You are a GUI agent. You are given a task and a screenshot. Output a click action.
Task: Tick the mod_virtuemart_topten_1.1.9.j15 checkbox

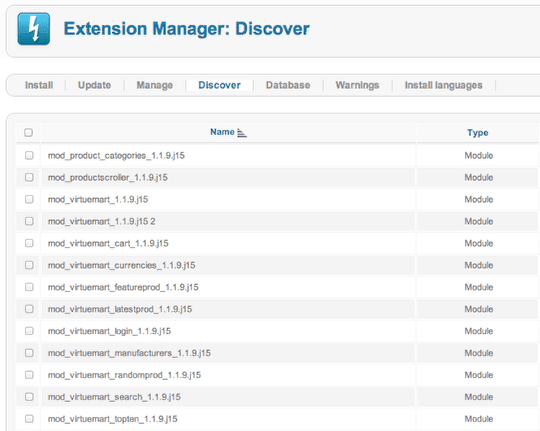[29, 419]
